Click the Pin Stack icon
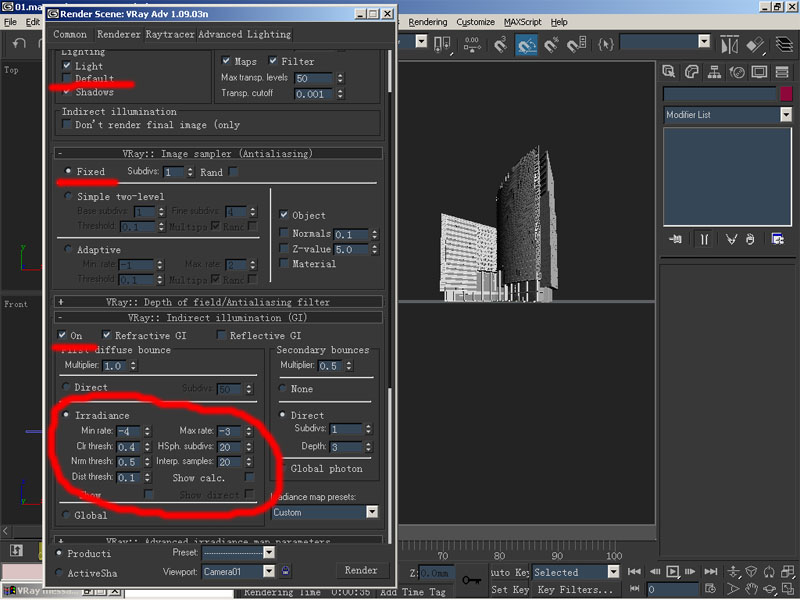Viewport: 800px width, 600px height. (x=677, y=239)
